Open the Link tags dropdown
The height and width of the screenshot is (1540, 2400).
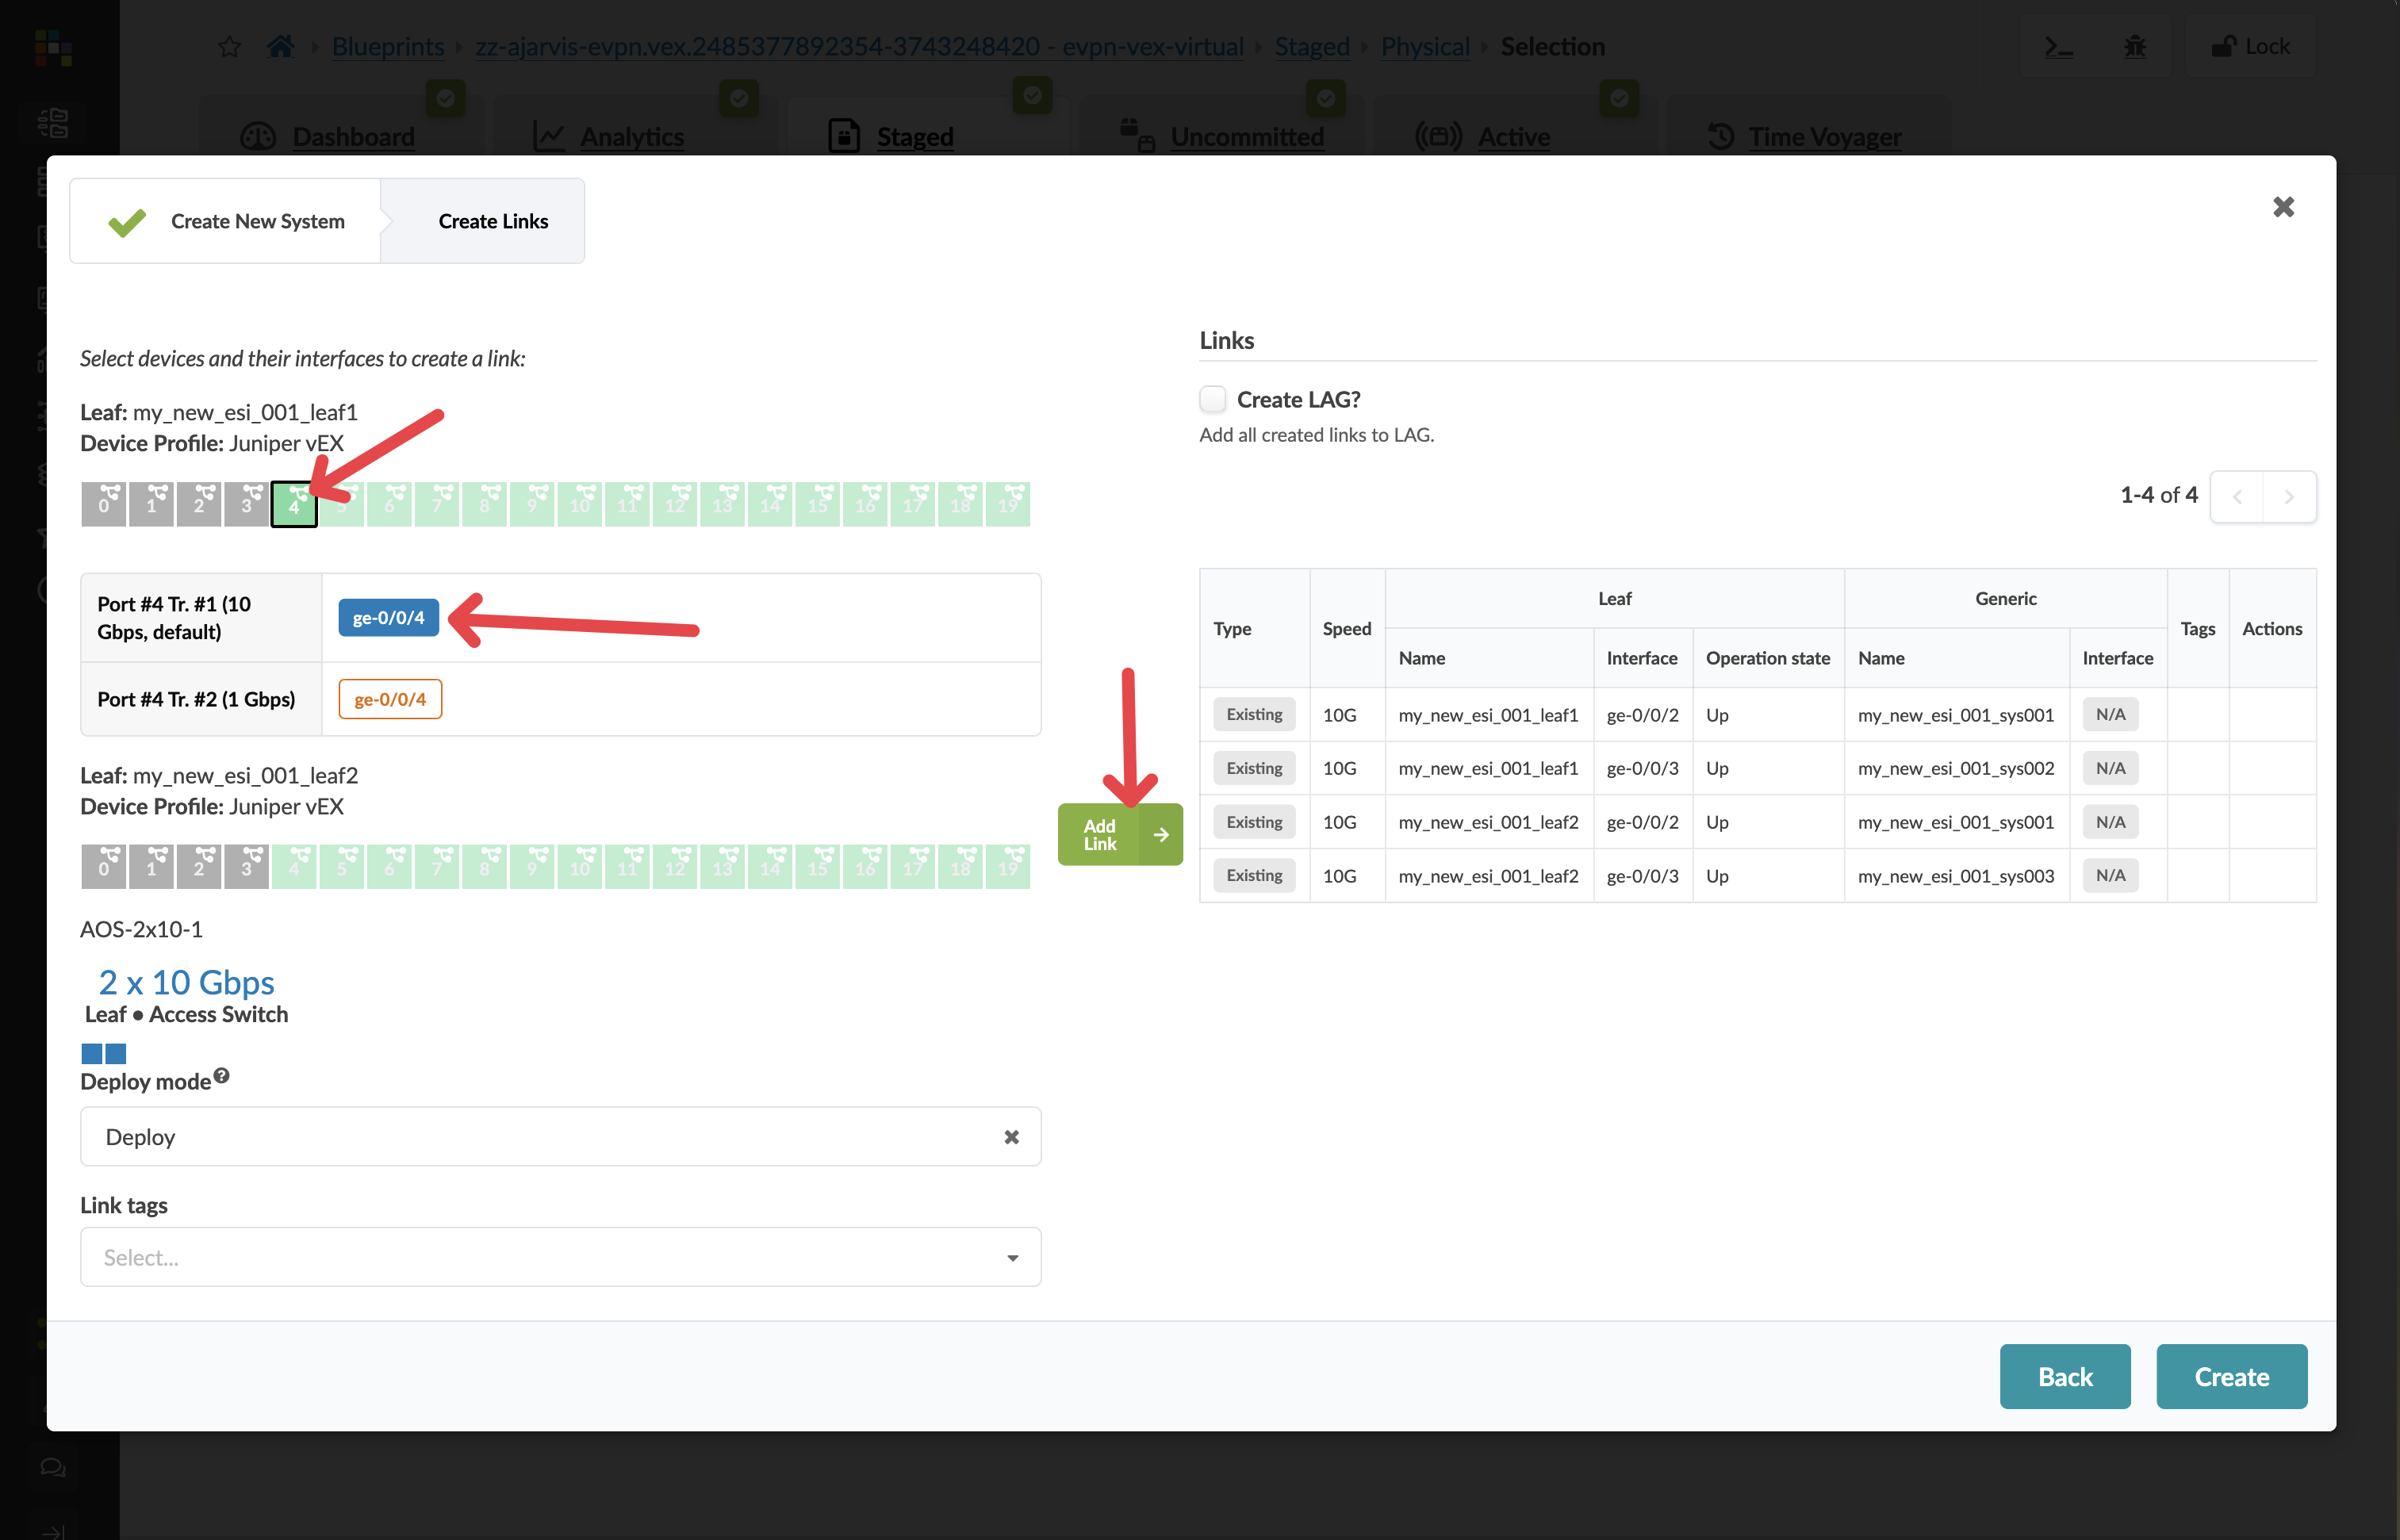click(560, 1257)
